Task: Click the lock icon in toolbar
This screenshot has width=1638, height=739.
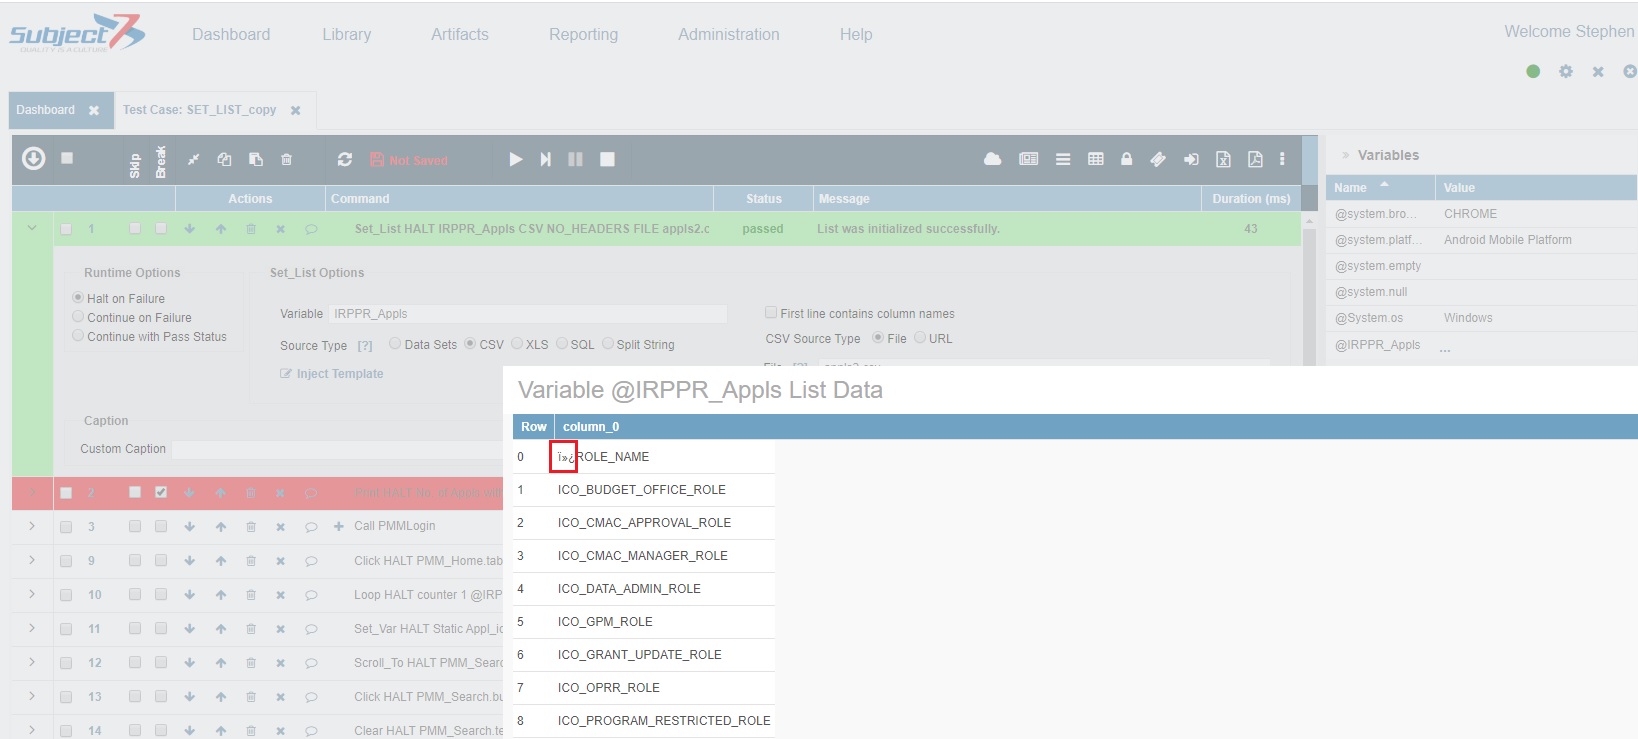Action: click(1126, 159)
